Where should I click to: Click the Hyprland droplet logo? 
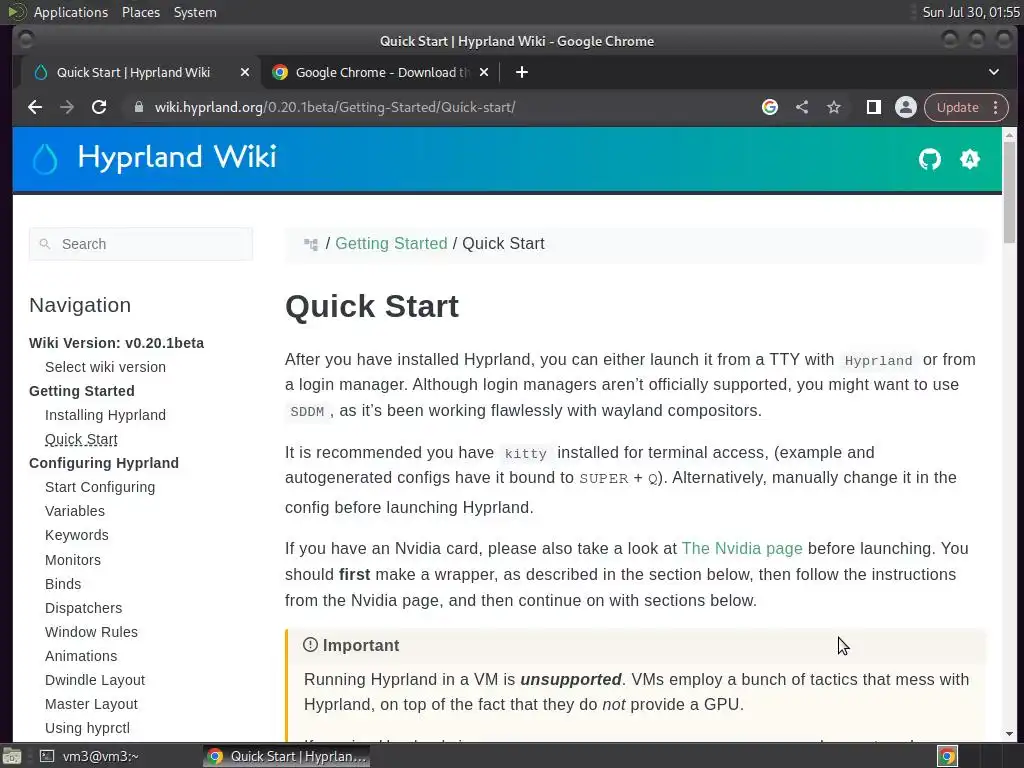click(45, 159)
